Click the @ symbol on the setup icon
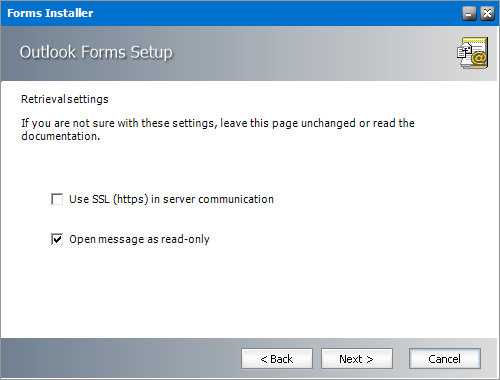This screenshot has height=380, width=500. (479, 59)
